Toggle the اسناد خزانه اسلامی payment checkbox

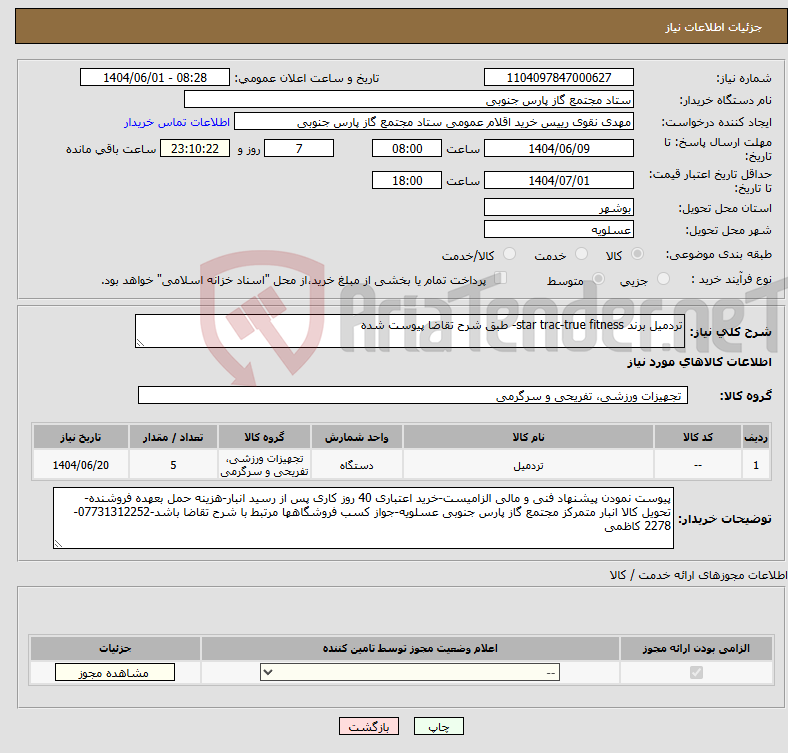tap(501, 278)
